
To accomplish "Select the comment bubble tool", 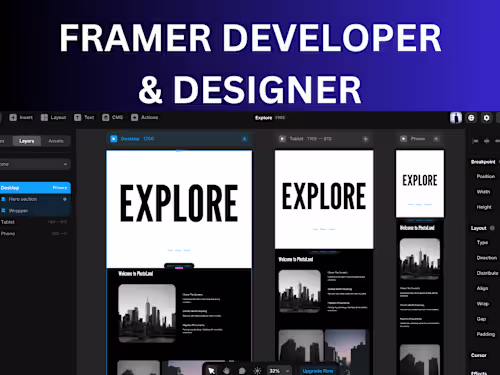I will [242, 371].
